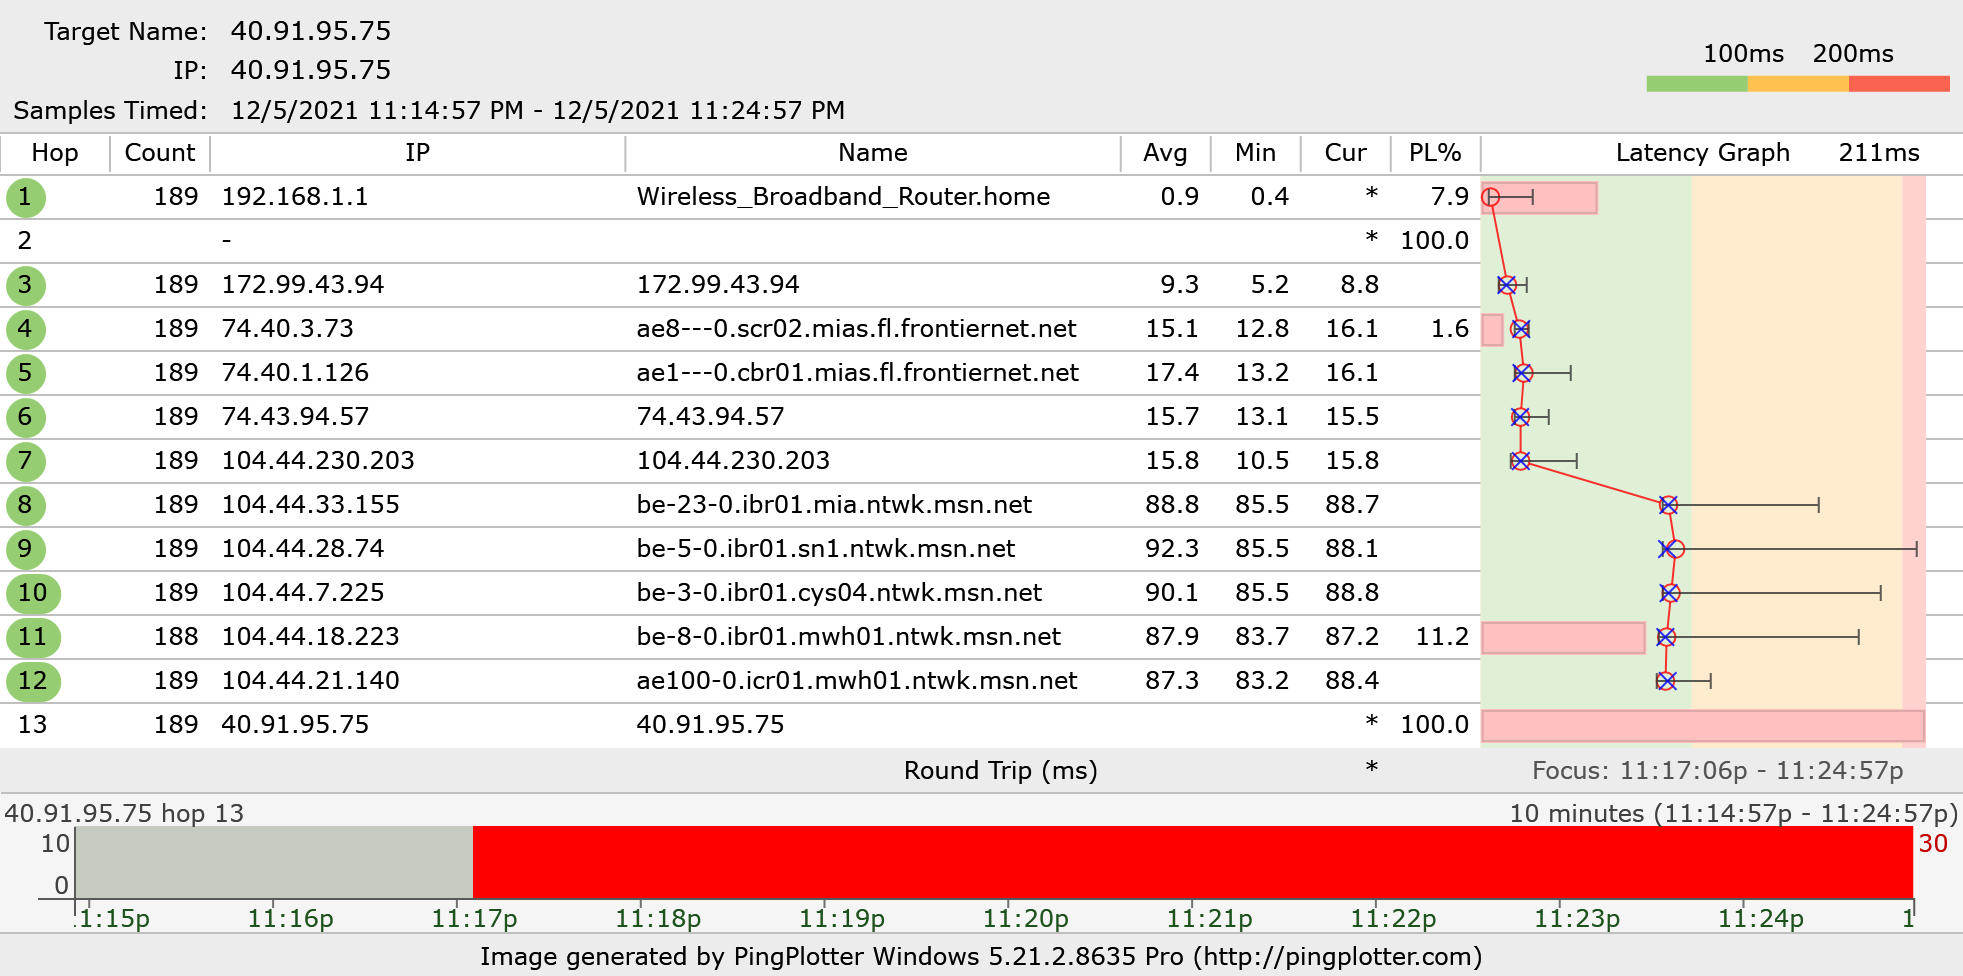
Task: Click the Latency Graph column header
Action: (x=1701, y=153)
